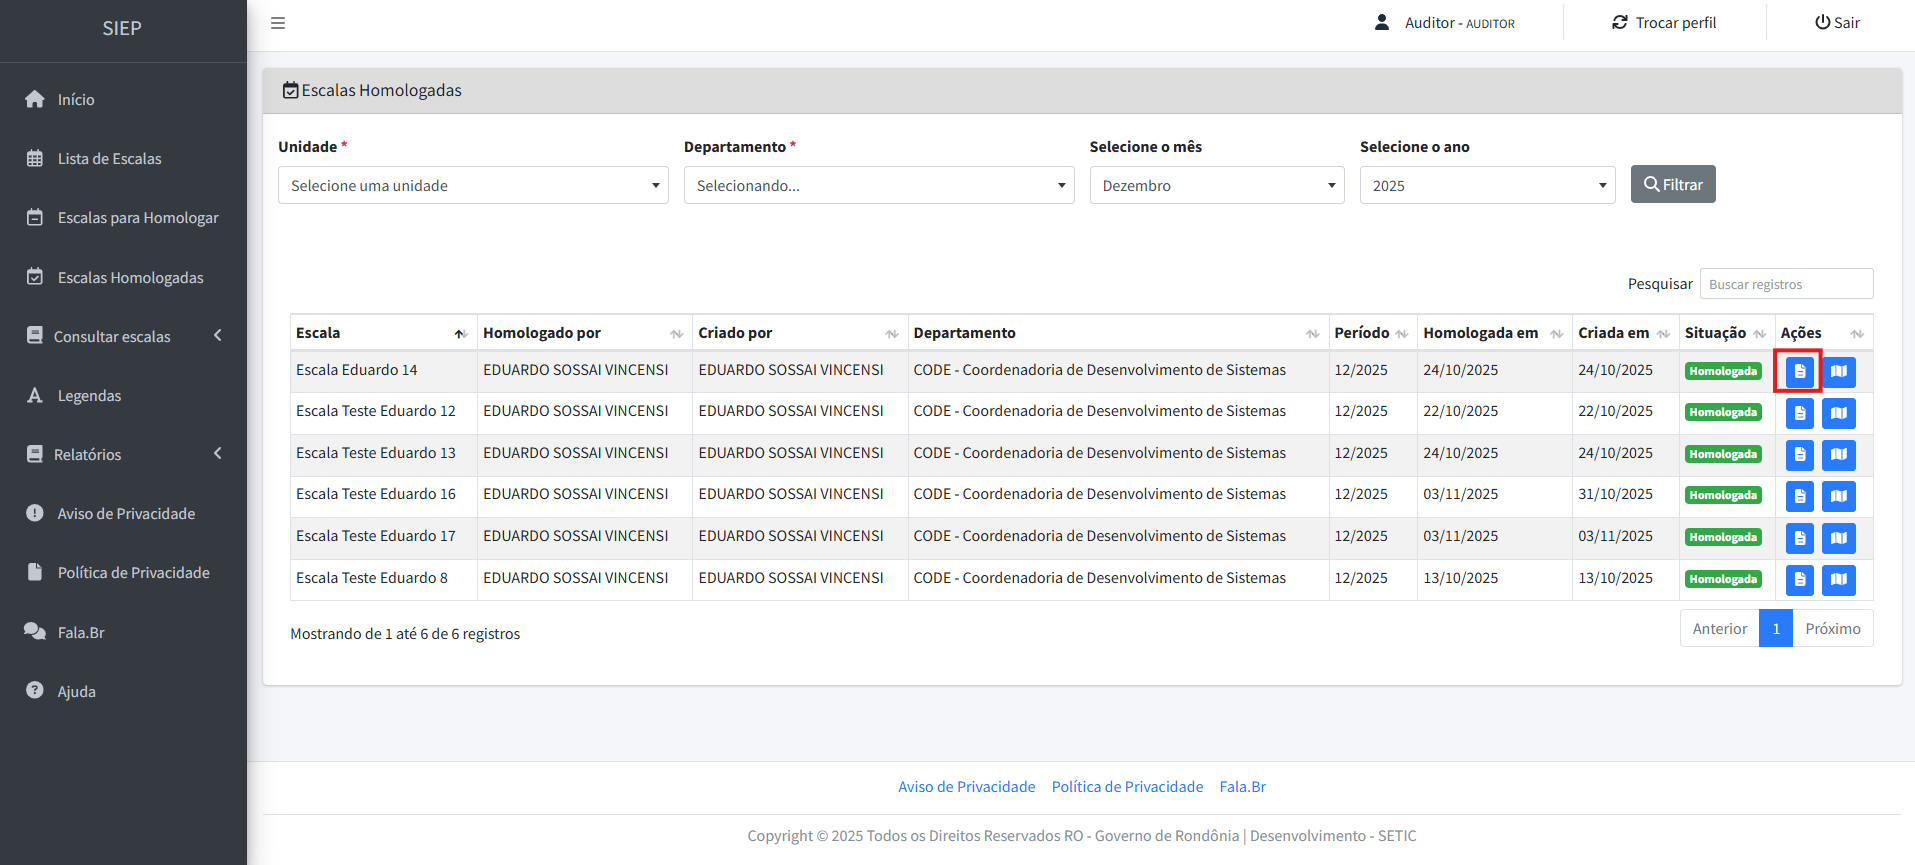The image size is (1915, 865).
Task: Click the Próximo pagination button
Action: pos(1832,629)
